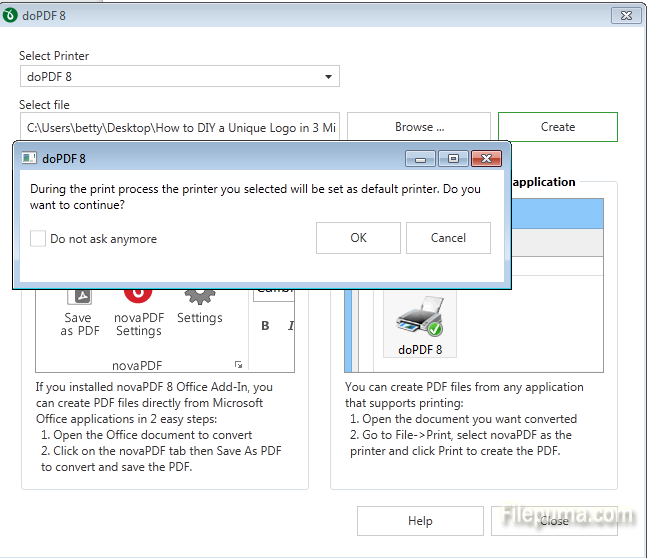Click the Select file path field
The width and height of the screenshot is (647, 558).
tap(180, 127)
